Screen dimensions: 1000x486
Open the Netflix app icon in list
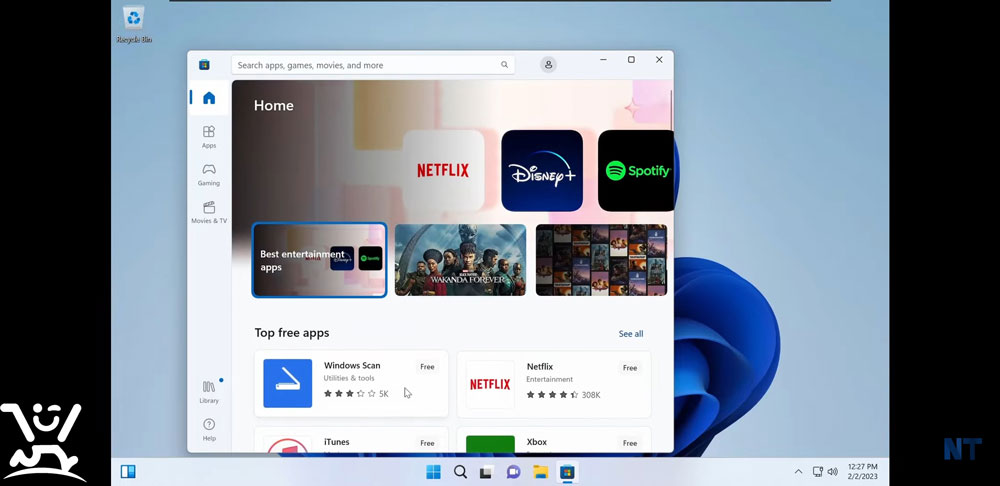pos(490,384)
